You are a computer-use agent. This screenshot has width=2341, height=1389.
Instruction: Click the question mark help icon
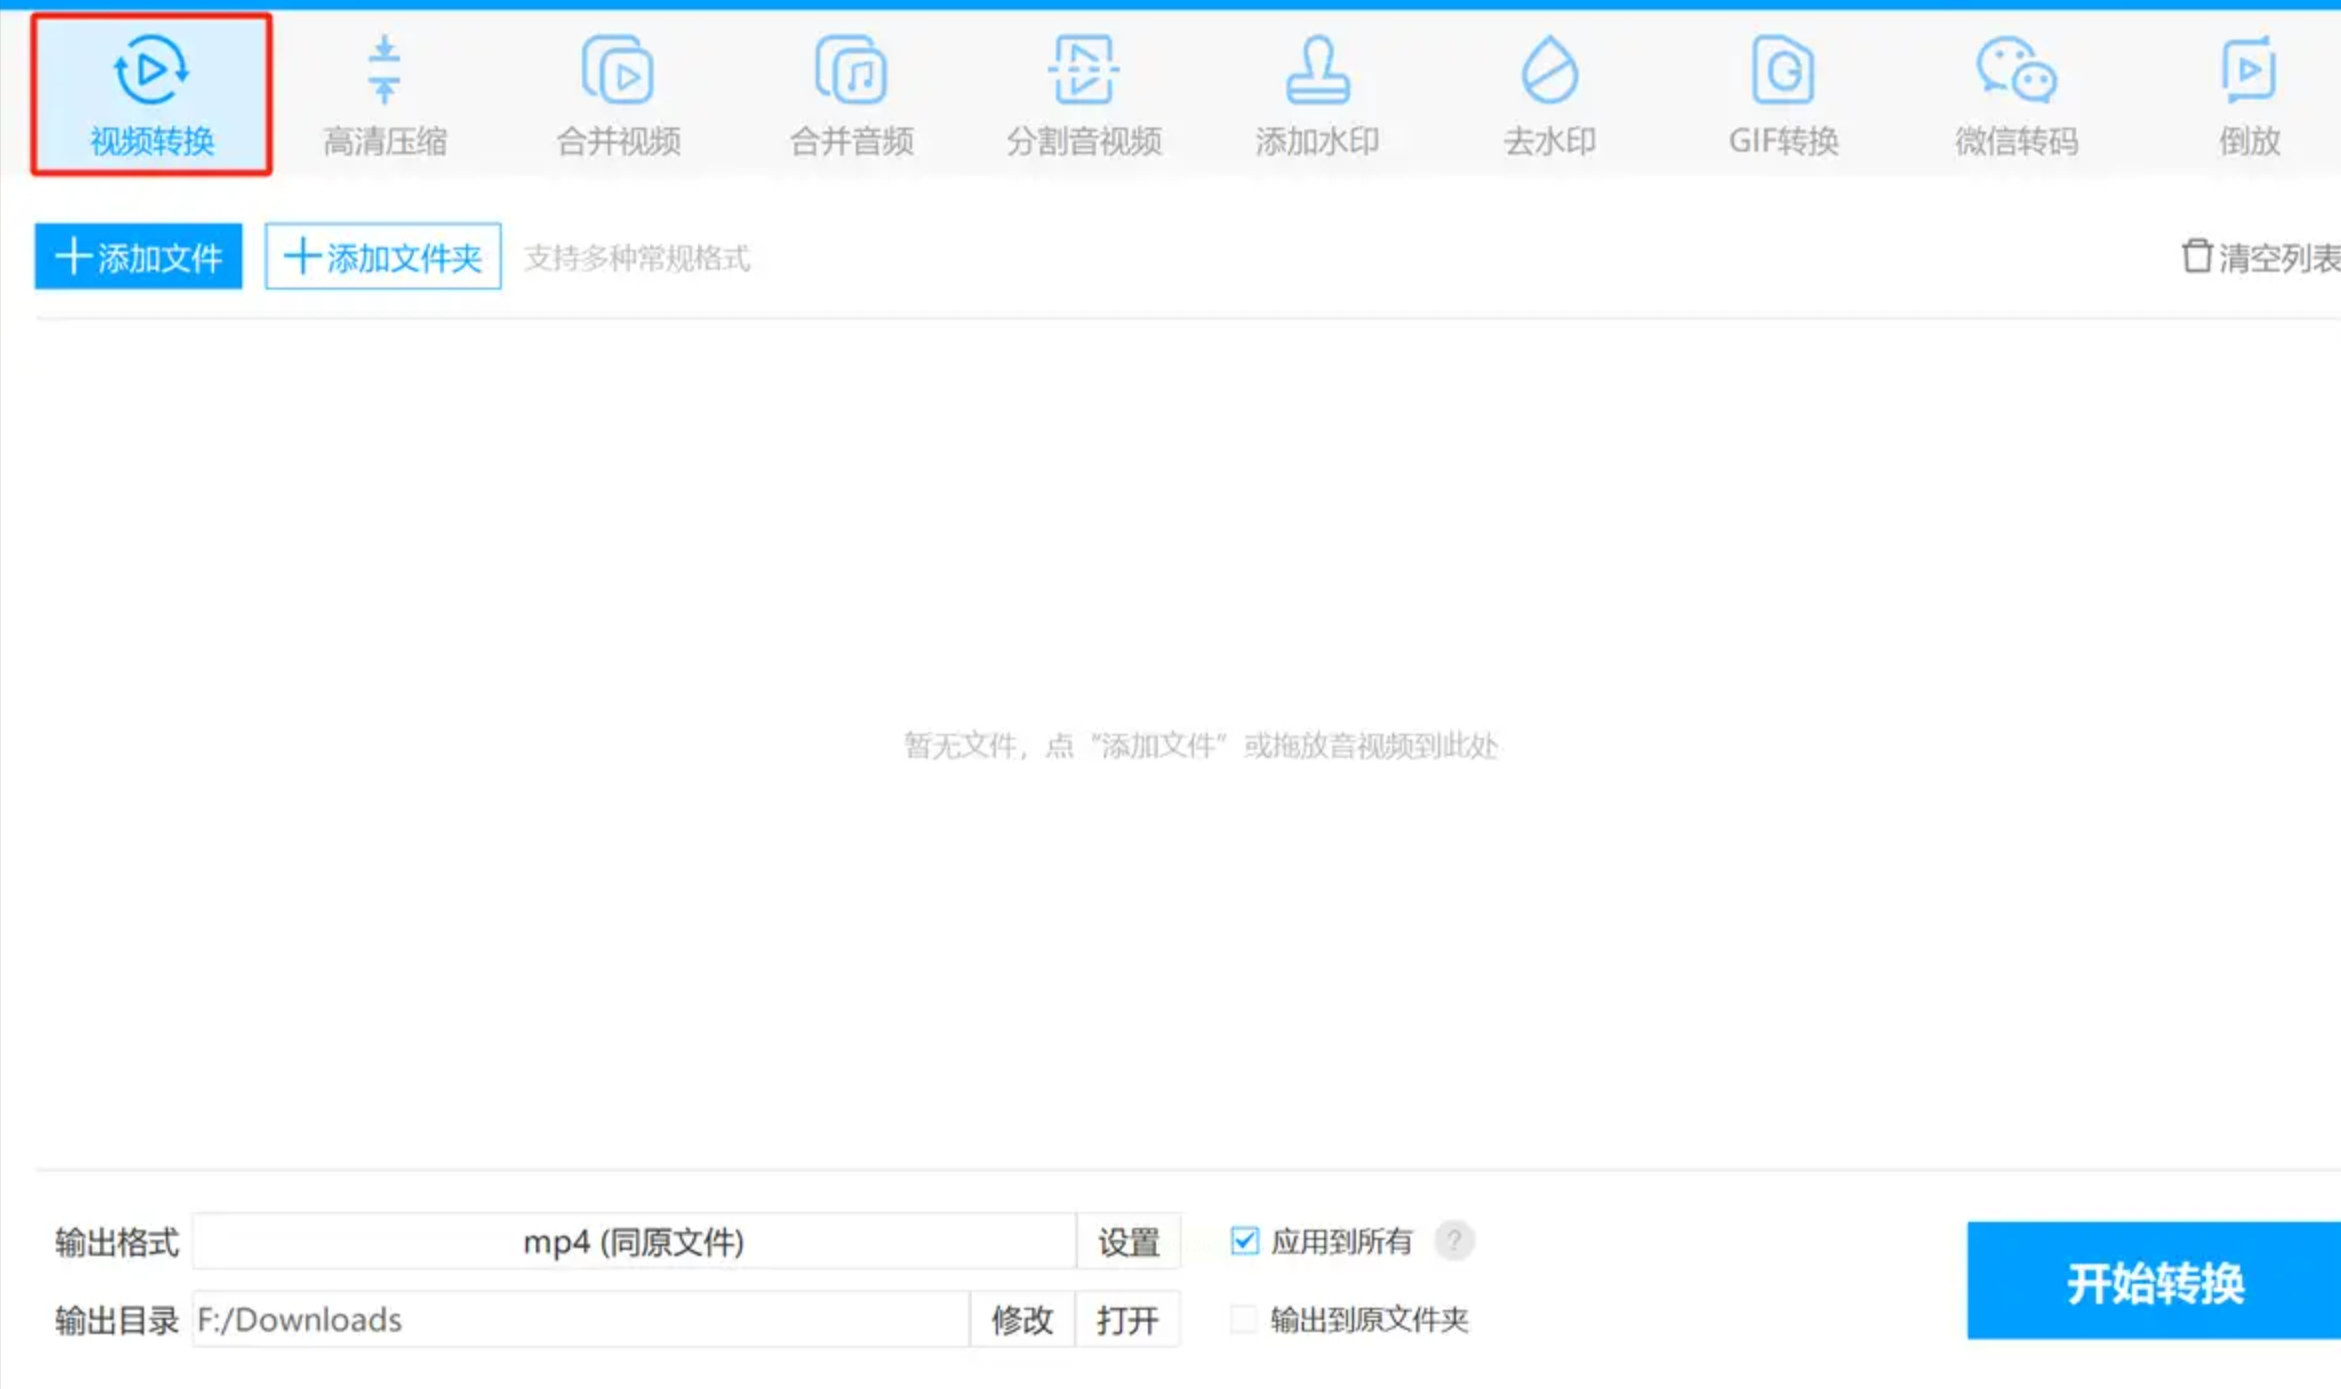point(1453,1241)
